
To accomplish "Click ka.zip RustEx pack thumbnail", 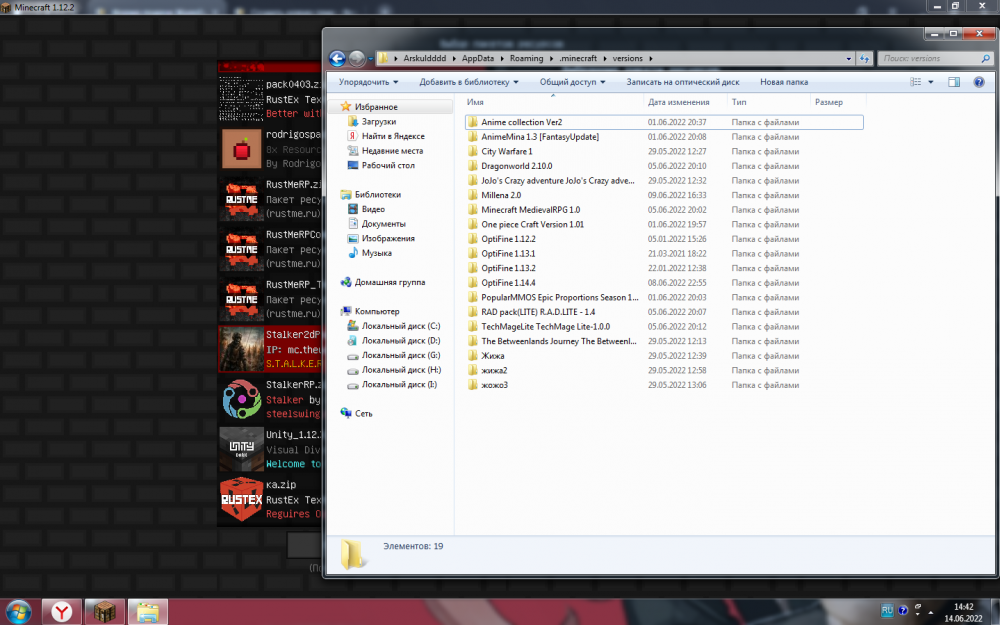I will [x=241, y=499].
